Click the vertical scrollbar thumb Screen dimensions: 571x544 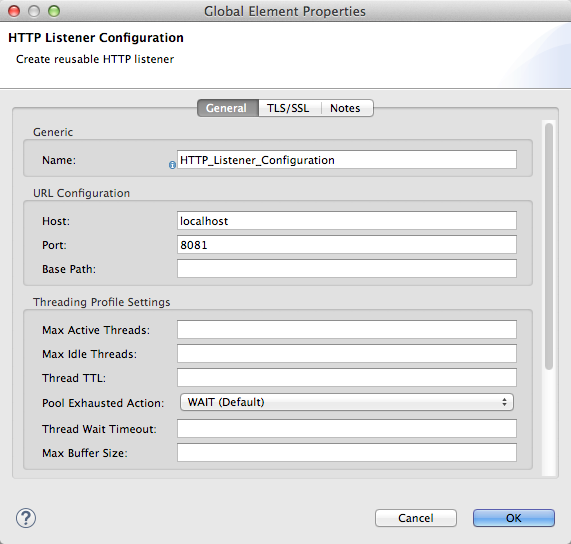(x=549, y=247)
